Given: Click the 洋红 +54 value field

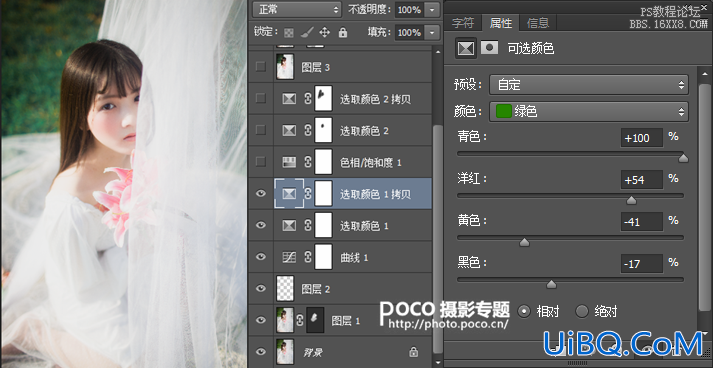Looking at the screenshot, I should pos(642,180).
